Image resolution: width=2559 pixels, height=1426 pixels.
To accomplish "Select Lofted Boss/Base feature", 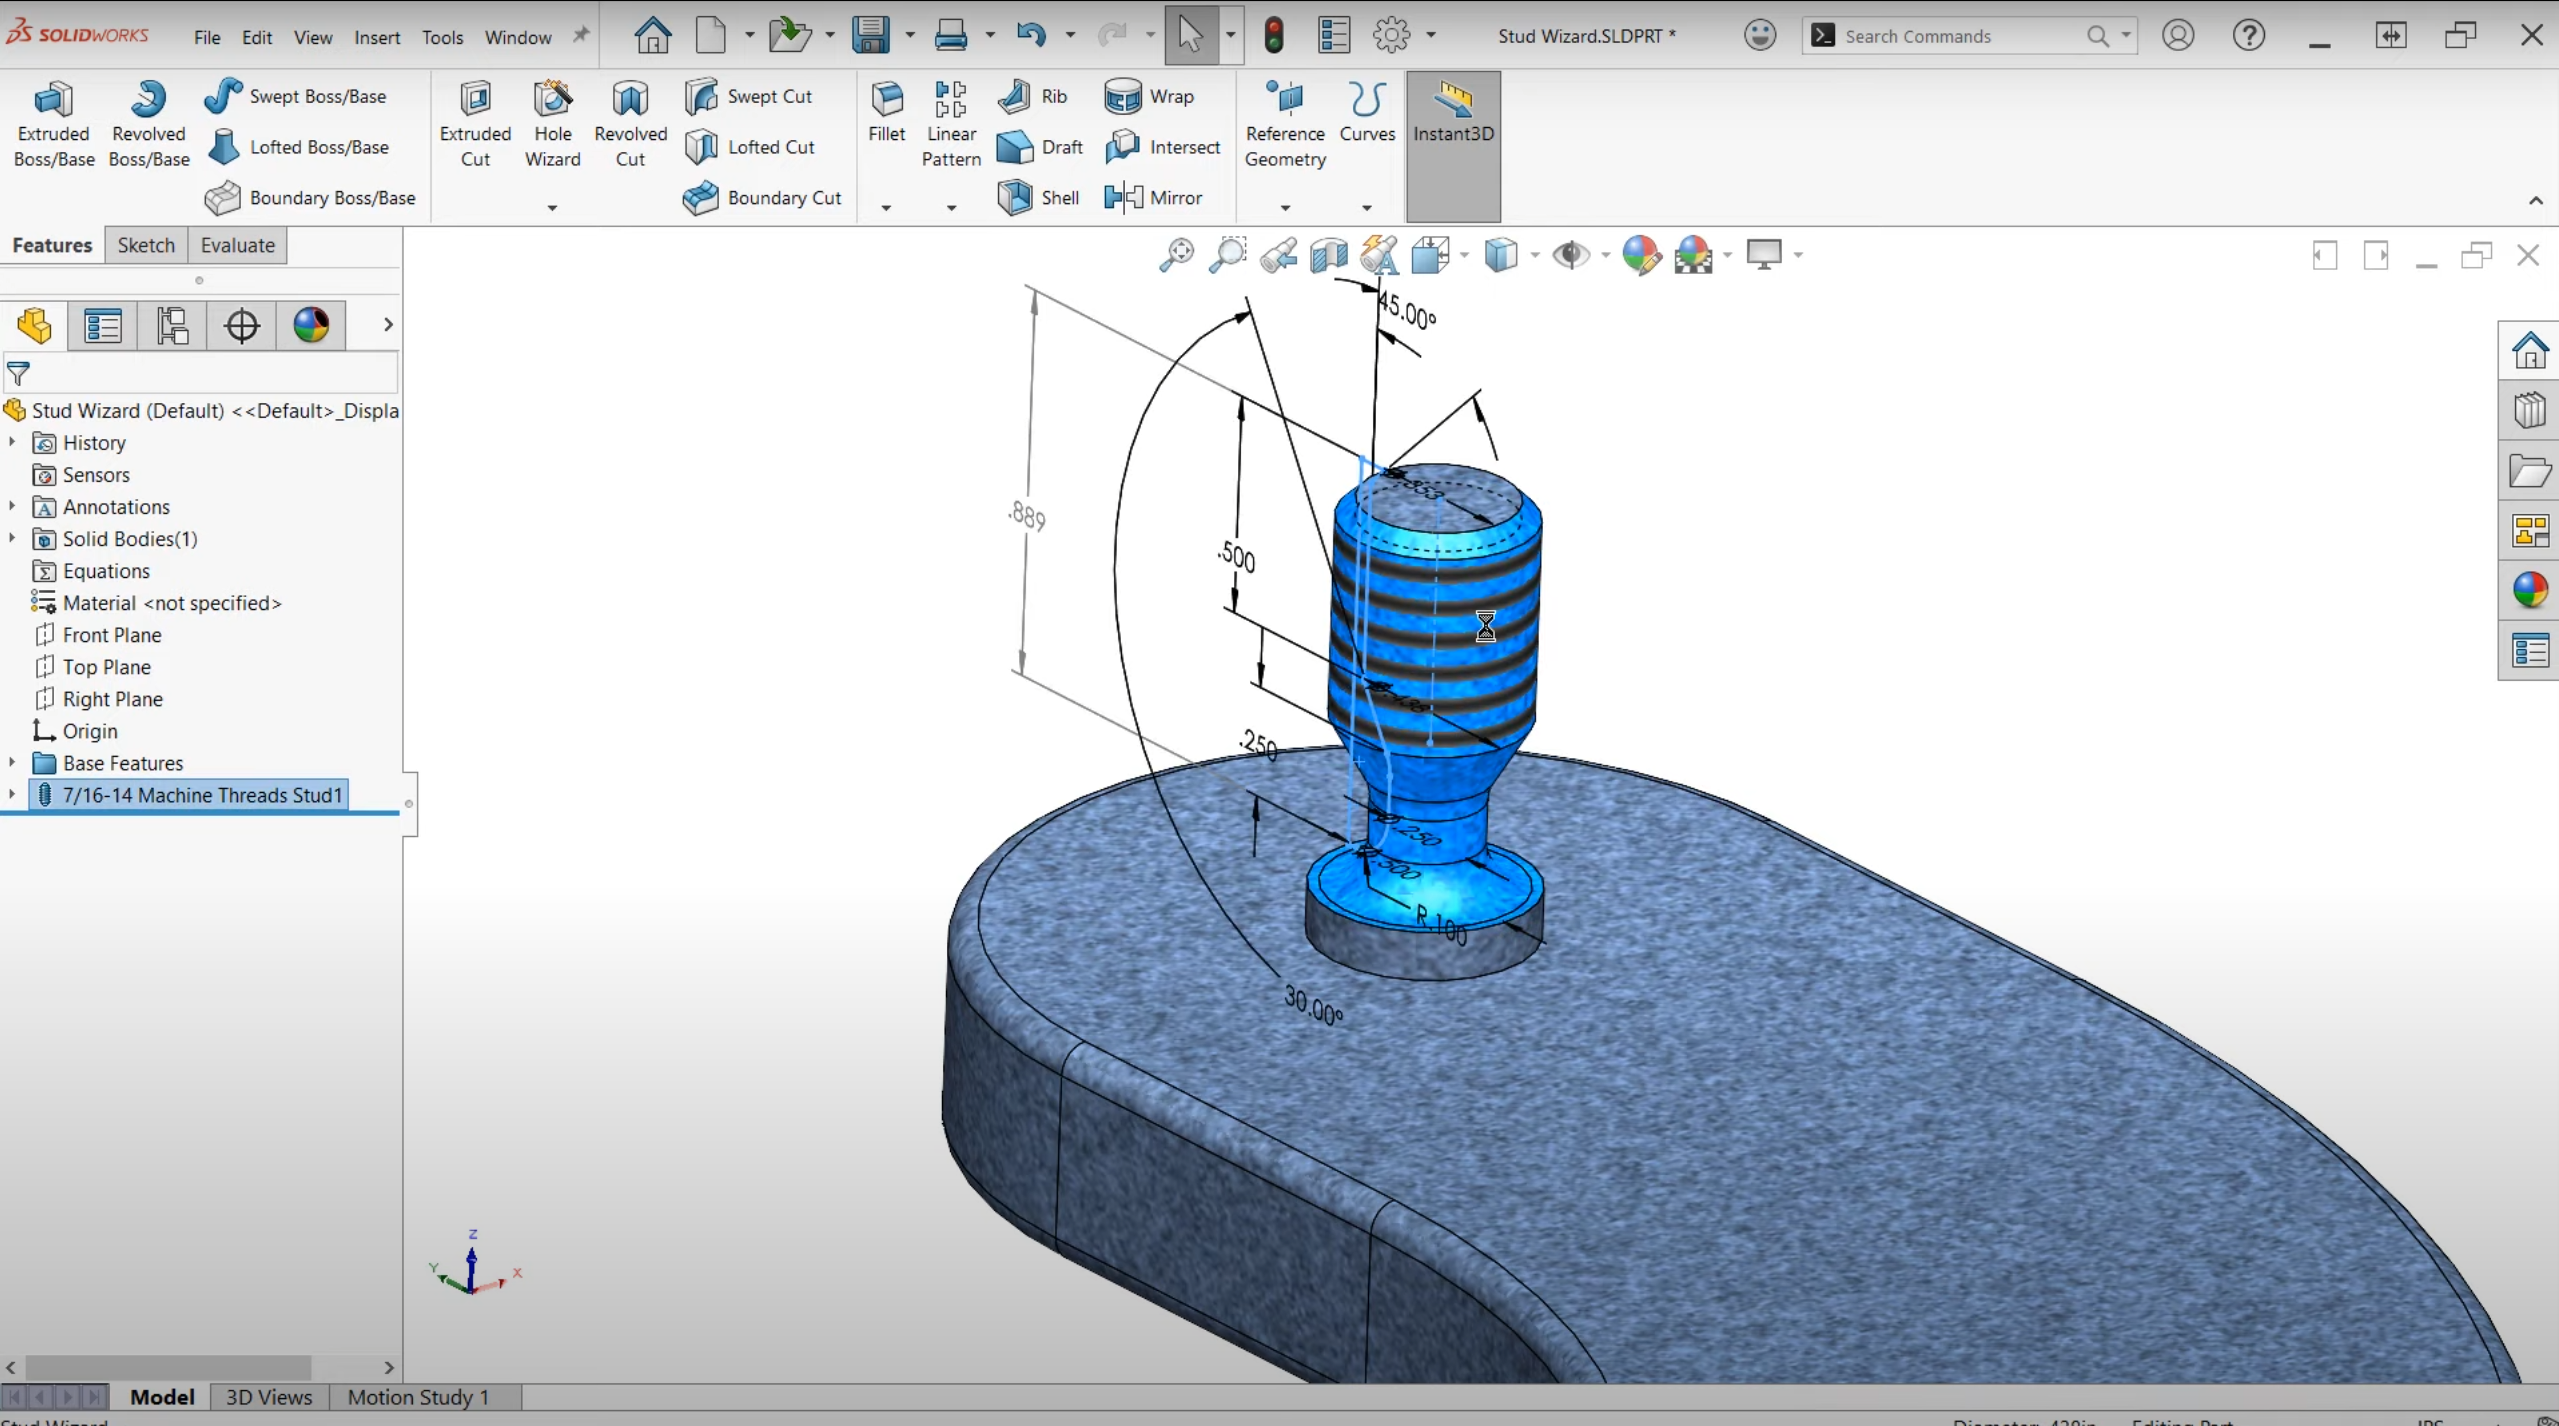I will pyautogui.click(x=298, y=147).
